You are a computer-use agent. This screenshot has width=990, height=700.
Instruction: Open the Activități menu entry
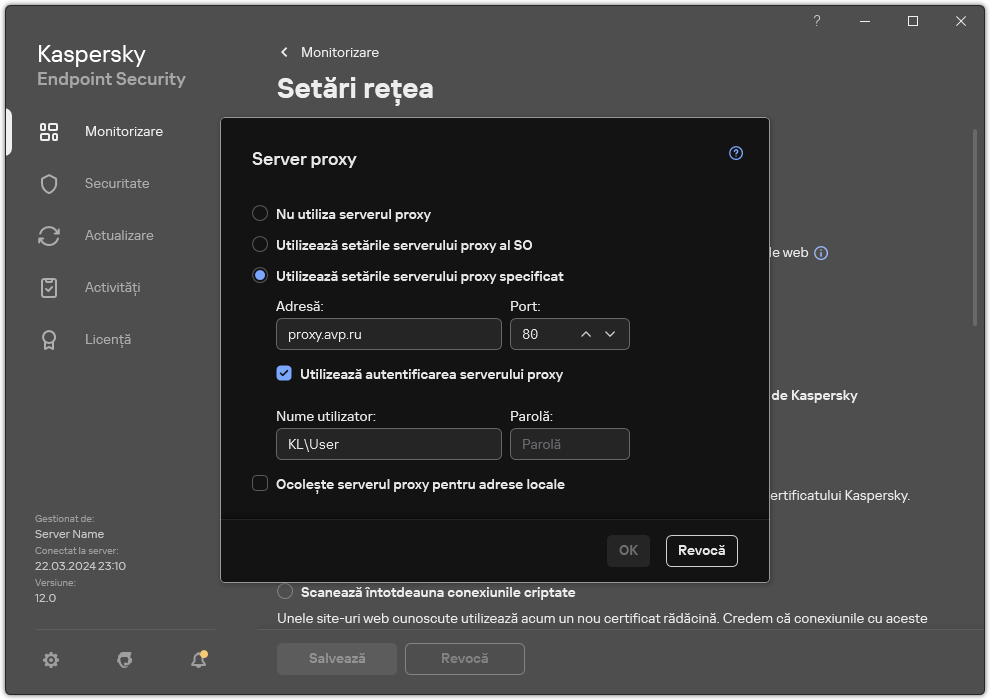(115, 287)
